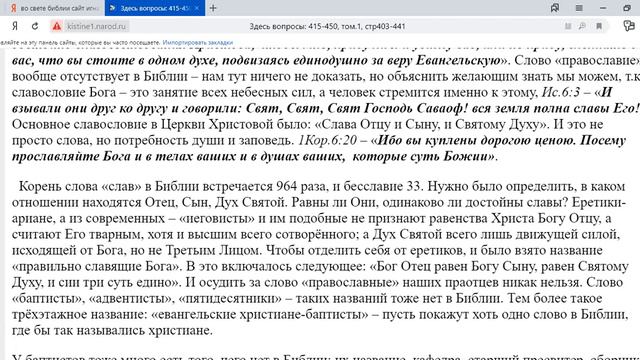The height and width of the screenshot is (360, 640).
Task: Close the "Здесь вопросы" tab
Action: pyautogui.click(x=197, y=8)
